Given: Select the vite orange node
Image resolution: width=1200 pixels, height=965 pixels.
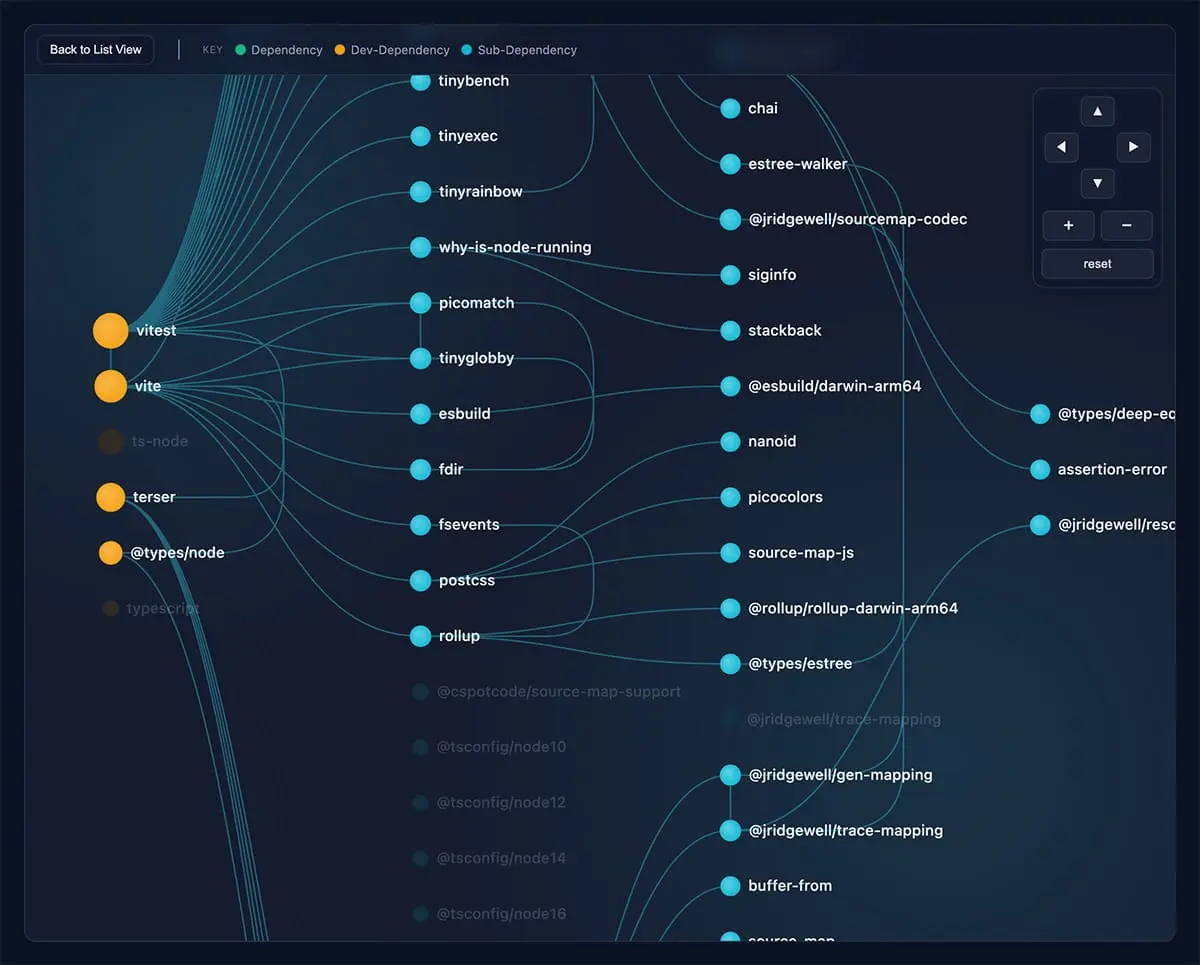Looking at the screenshot, I should coord(111,386).
